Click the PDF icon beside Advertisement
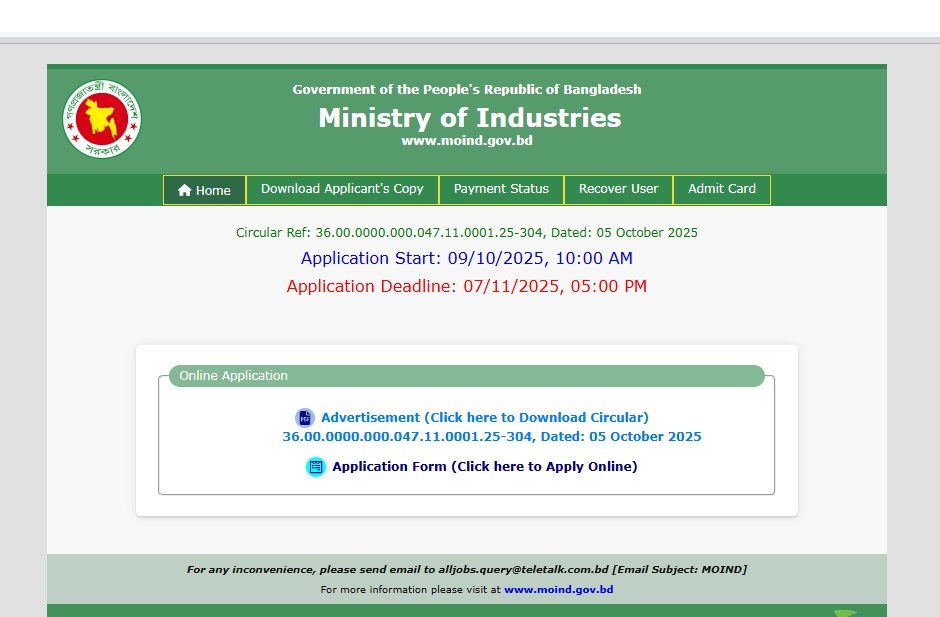The height and width of the screenshot is (617, 940). pos(305,418)
